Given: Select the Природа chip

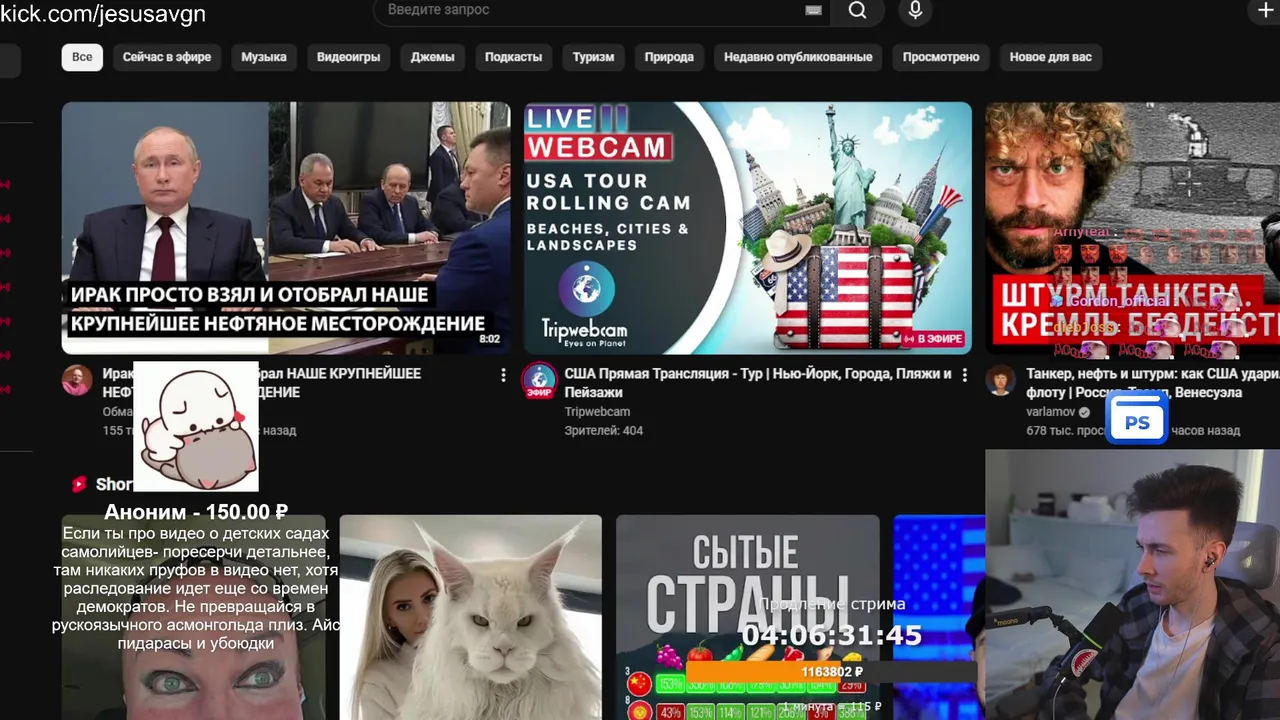Looking at the screenshot, I should 669,57.
